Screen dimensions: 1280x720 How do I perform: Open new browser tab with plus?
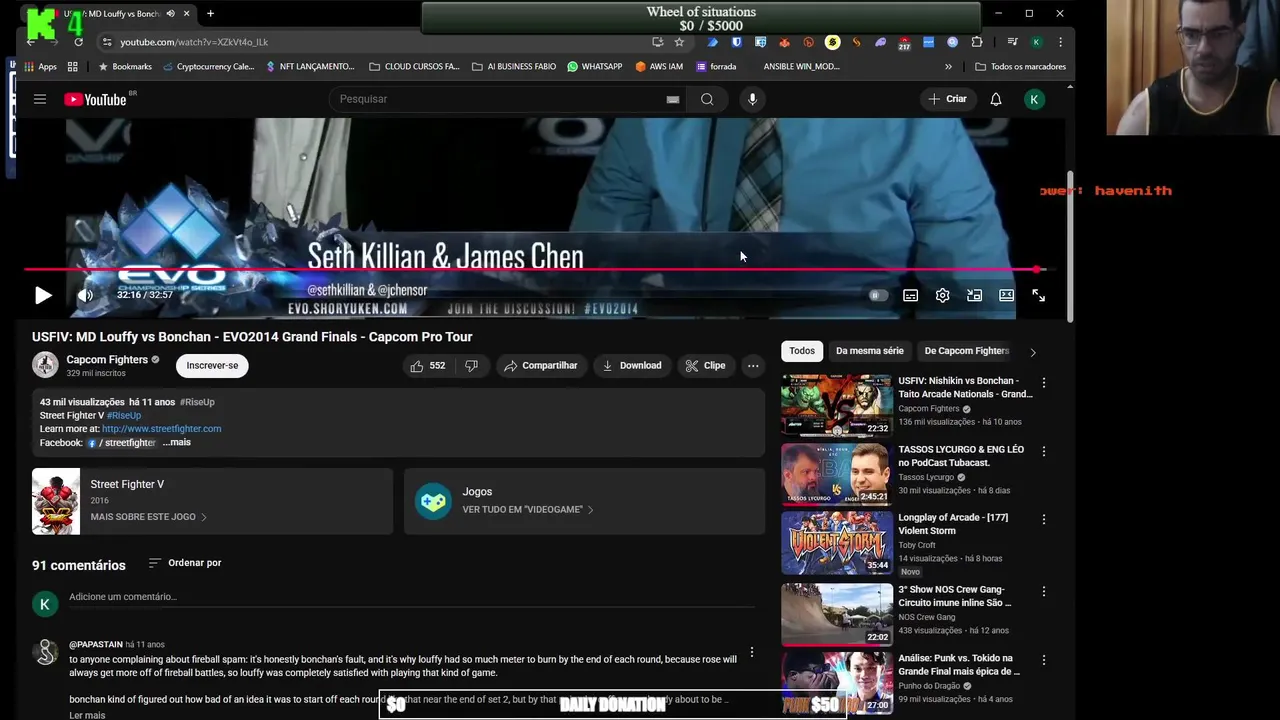click(210, 14)
